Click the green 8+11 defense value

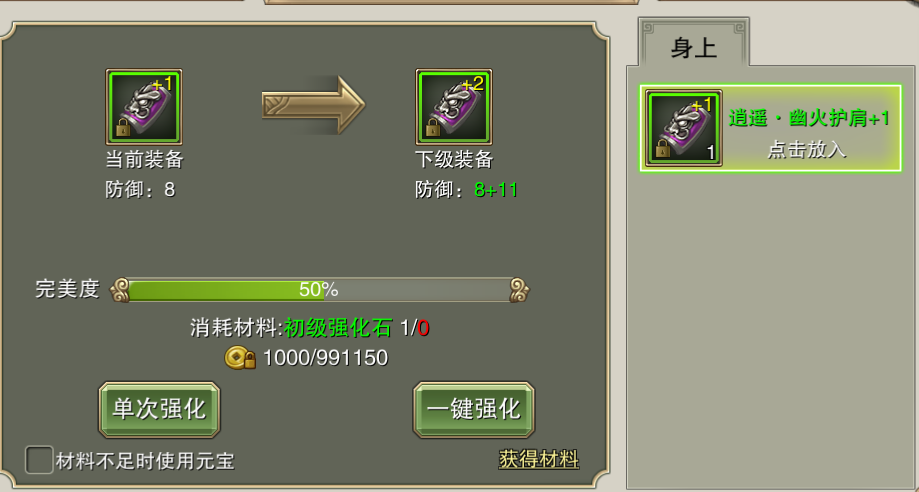pyautogui.click(x=496, y=190)
